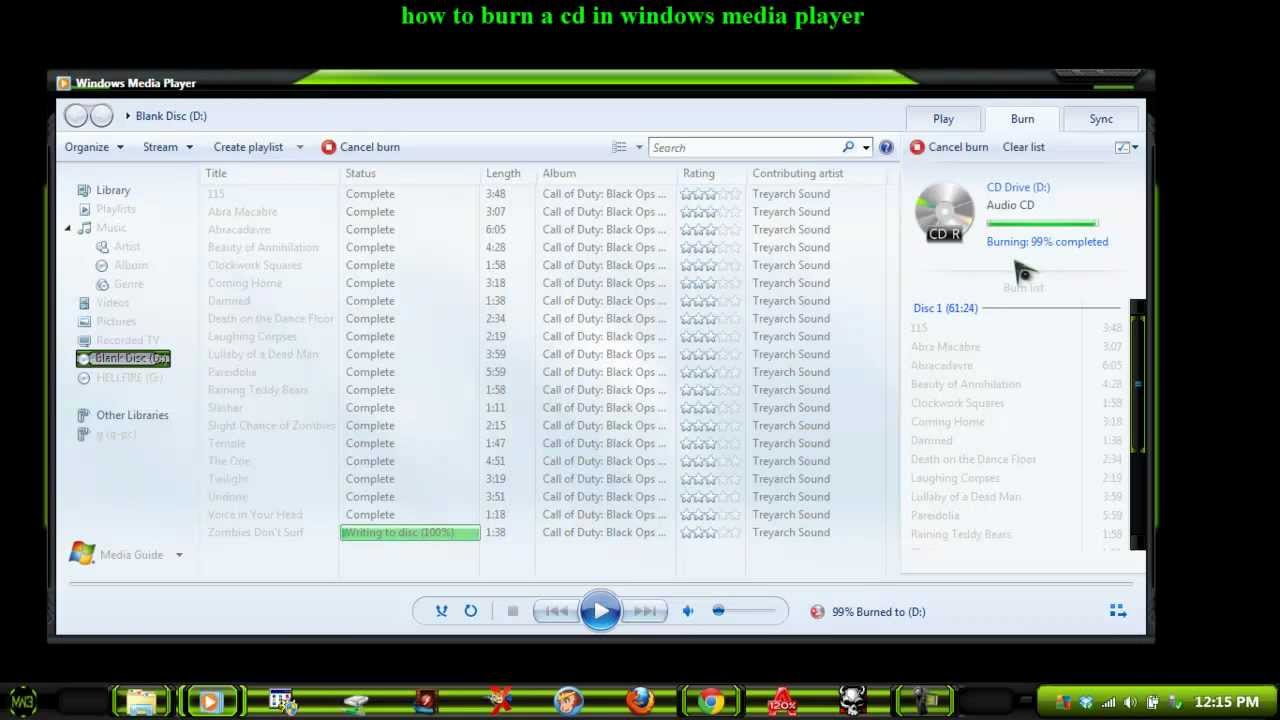This screenshot has height=720, width=1280.
Task: Go forward with the navigation arrow
Action: [x=102, y=116]
